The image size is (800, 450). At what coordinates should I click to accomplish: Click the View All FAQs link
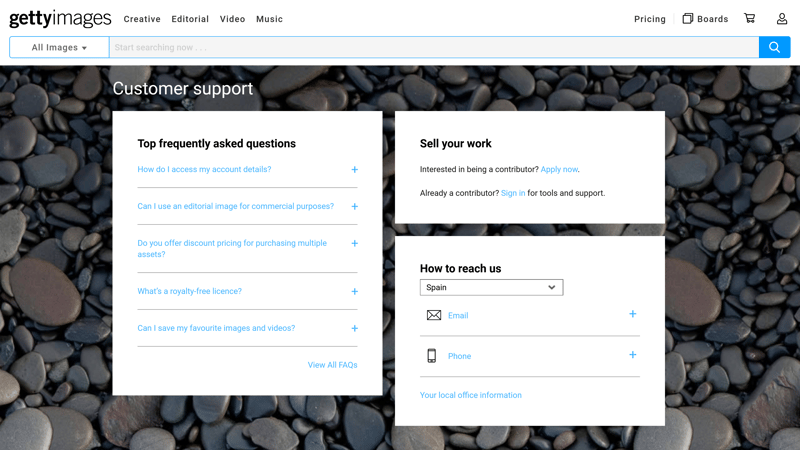(x=332, y=365)
